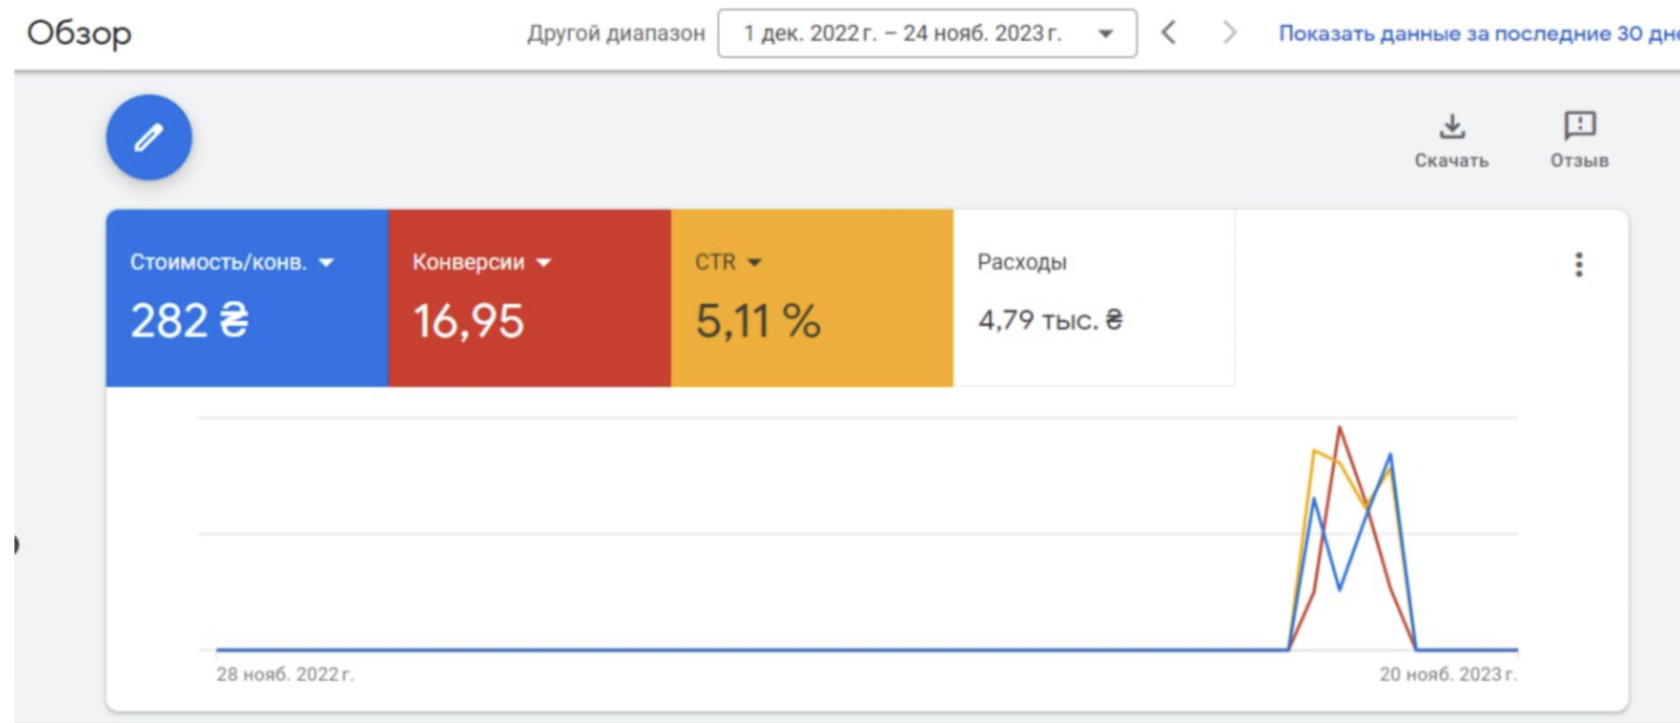The image size is (1680, 723).
Task: Go to the next date range
Action: coord(1229,33)
